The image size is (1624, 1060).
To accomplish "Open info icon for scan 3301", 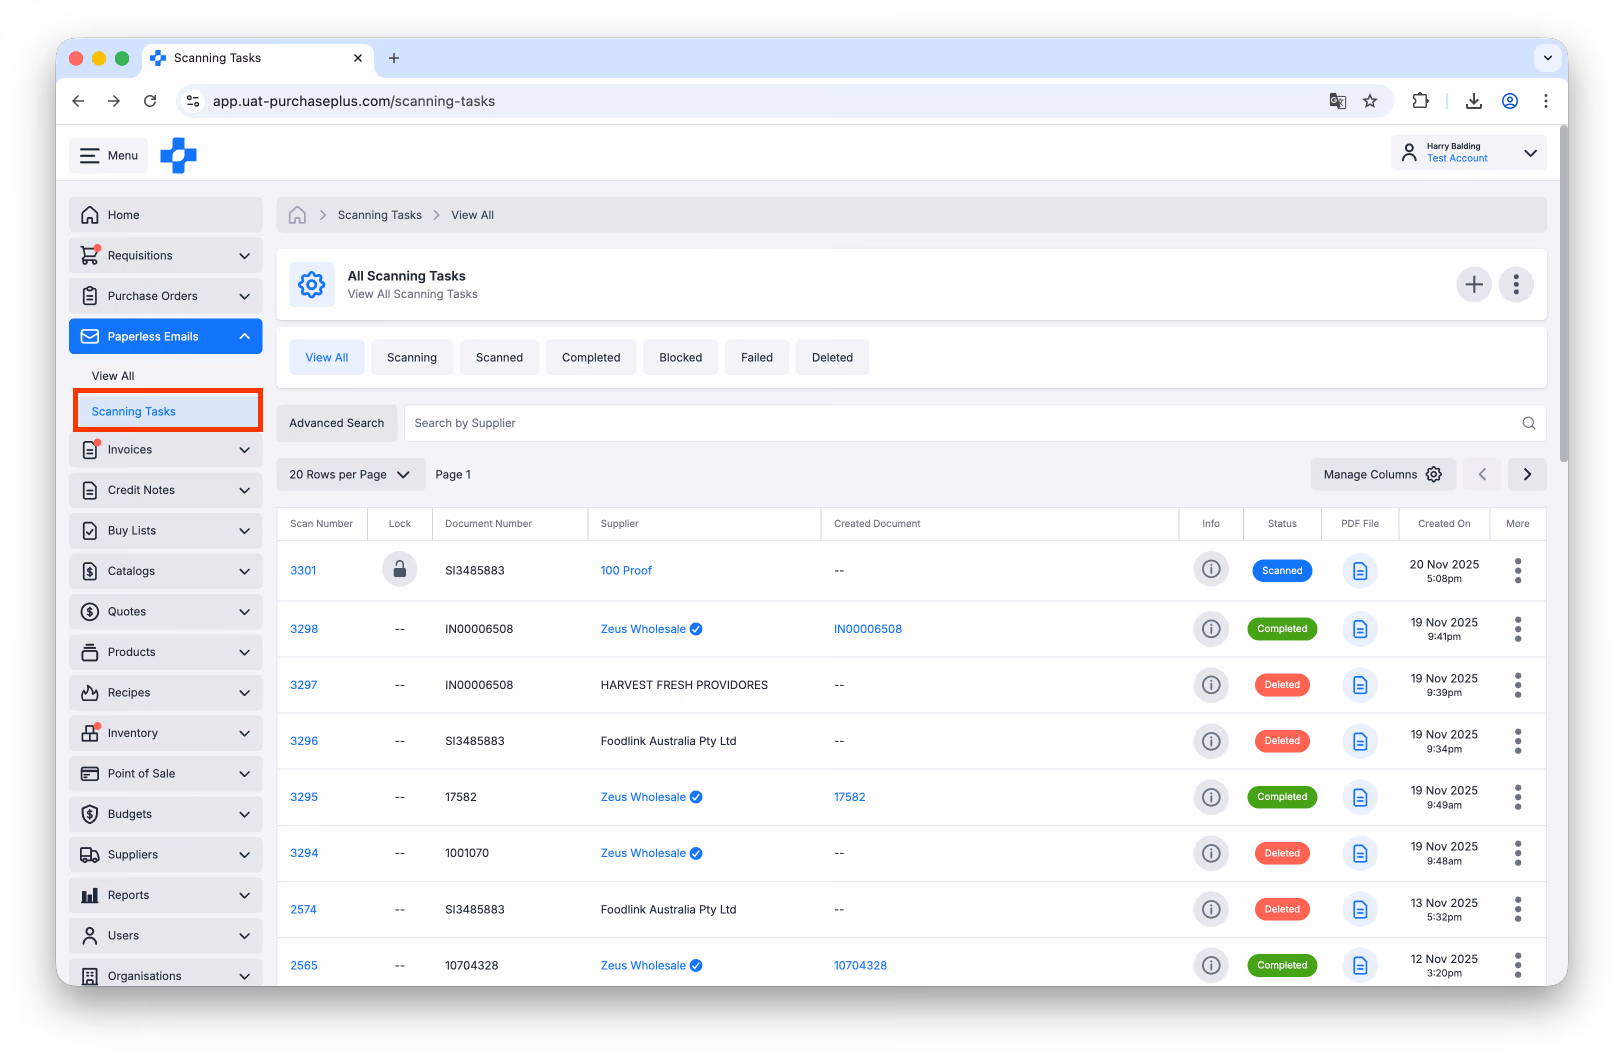I will [x=1211, y=570].
